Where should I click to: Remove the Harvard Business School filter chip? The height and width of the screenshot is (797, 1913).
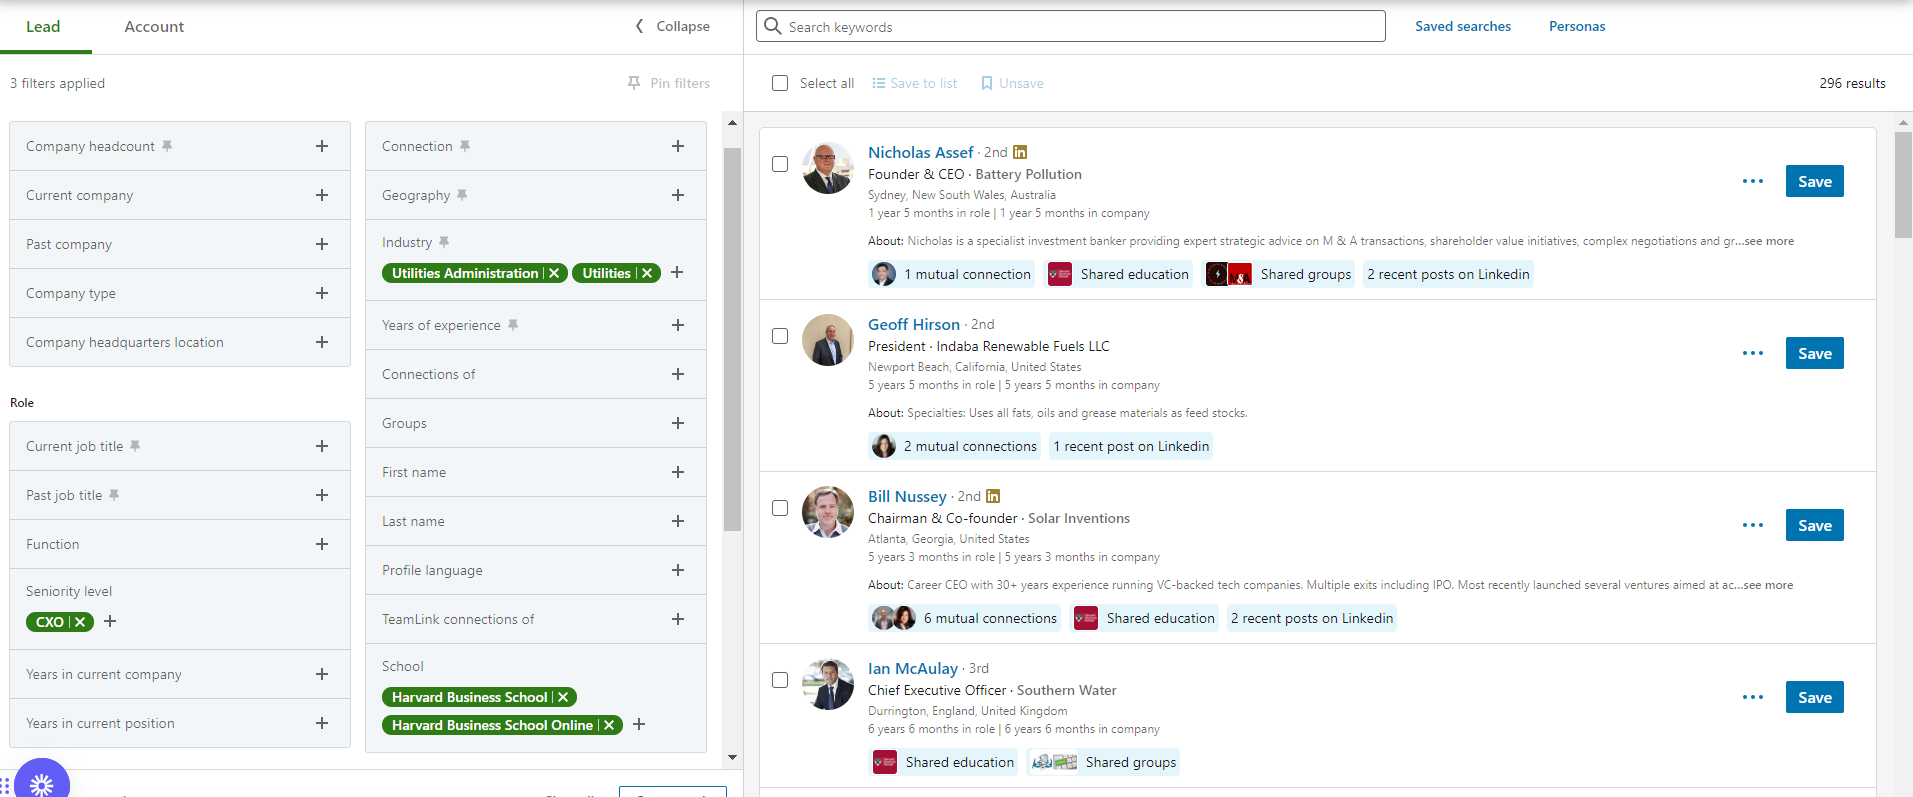(x=563, y=697)
